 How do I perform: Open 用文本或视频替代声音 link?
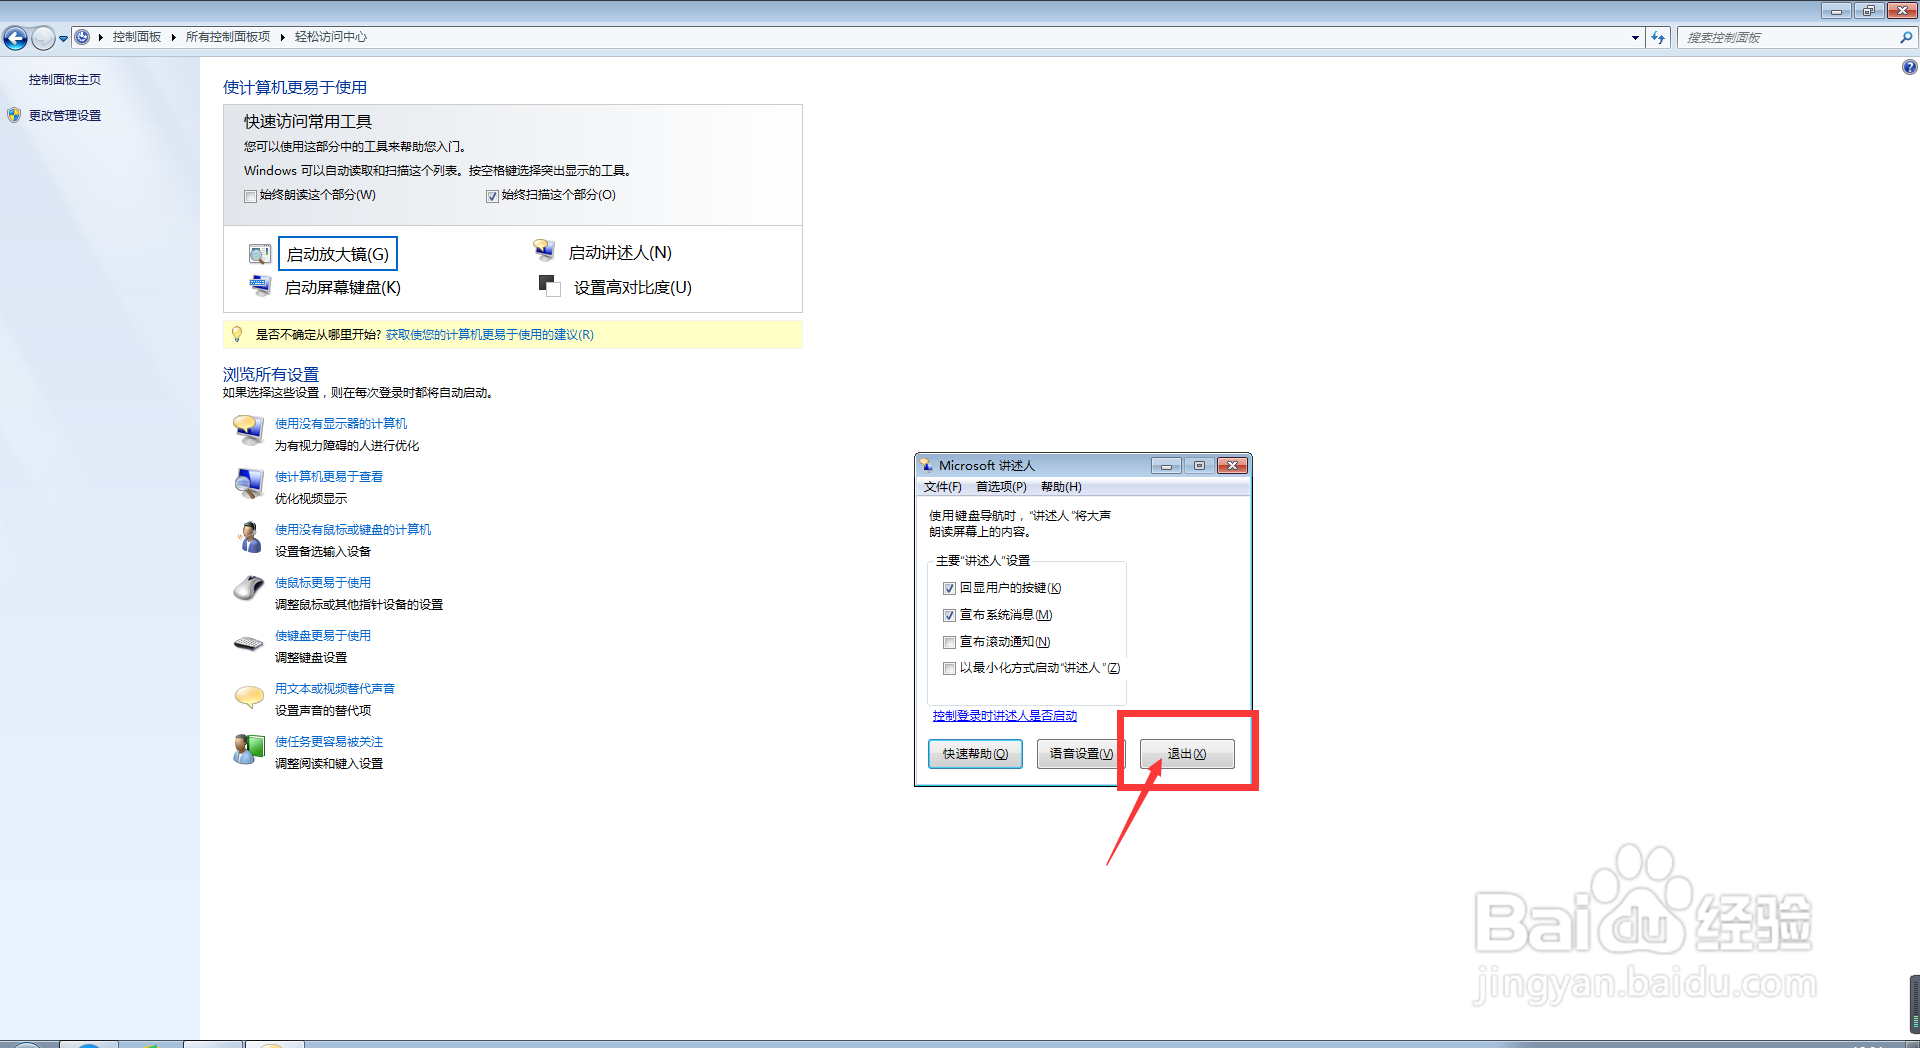coord(335,688)
